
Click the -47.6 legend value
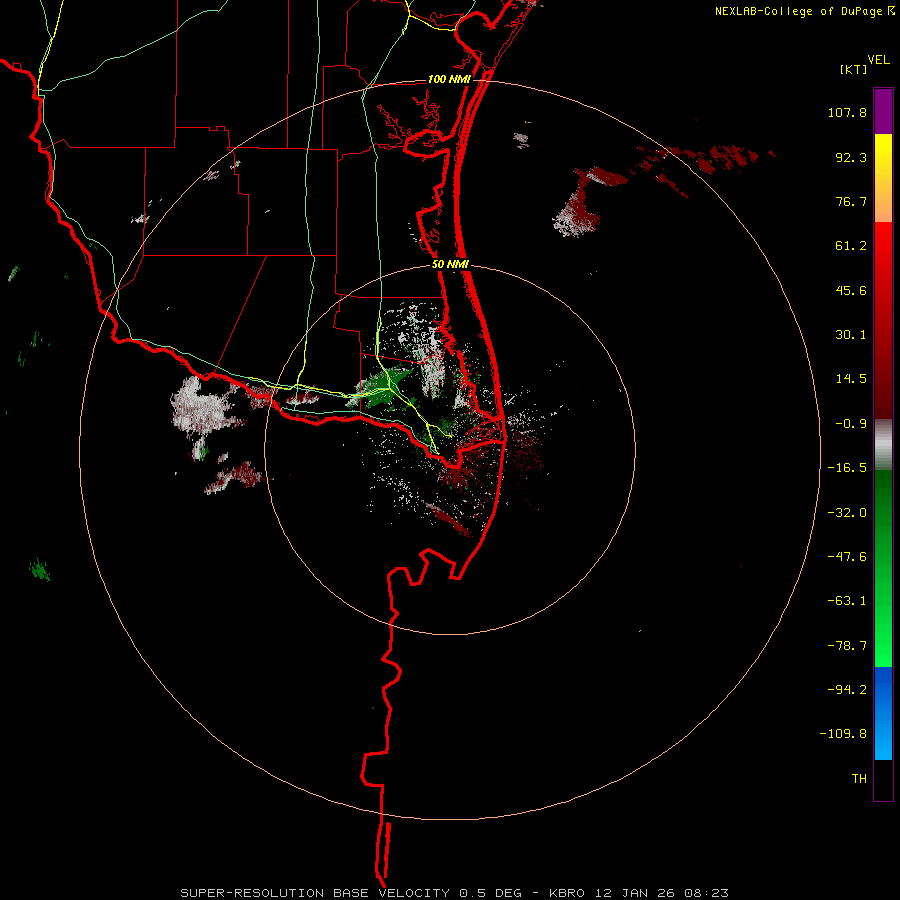coord(847,557)
